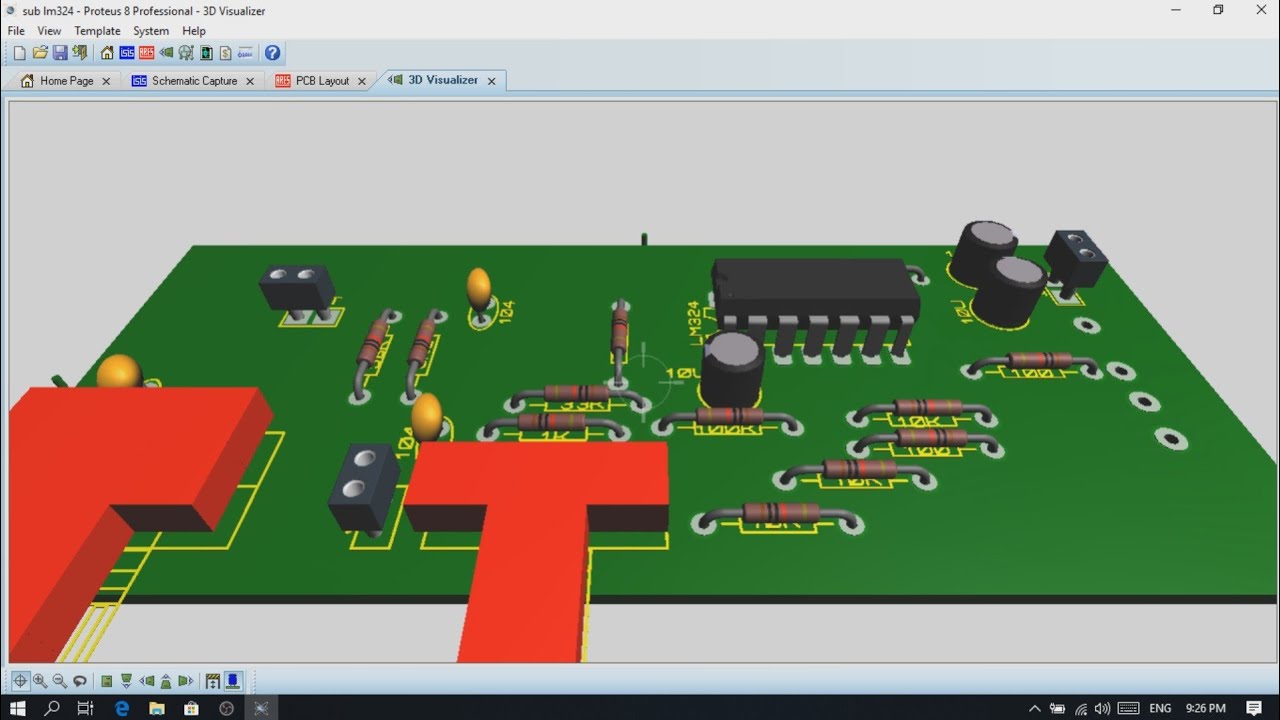Launch PCB Layout with the ARES toolbar icon
Viewport: 1280px width, 720px height.
[x=146, y=53]
